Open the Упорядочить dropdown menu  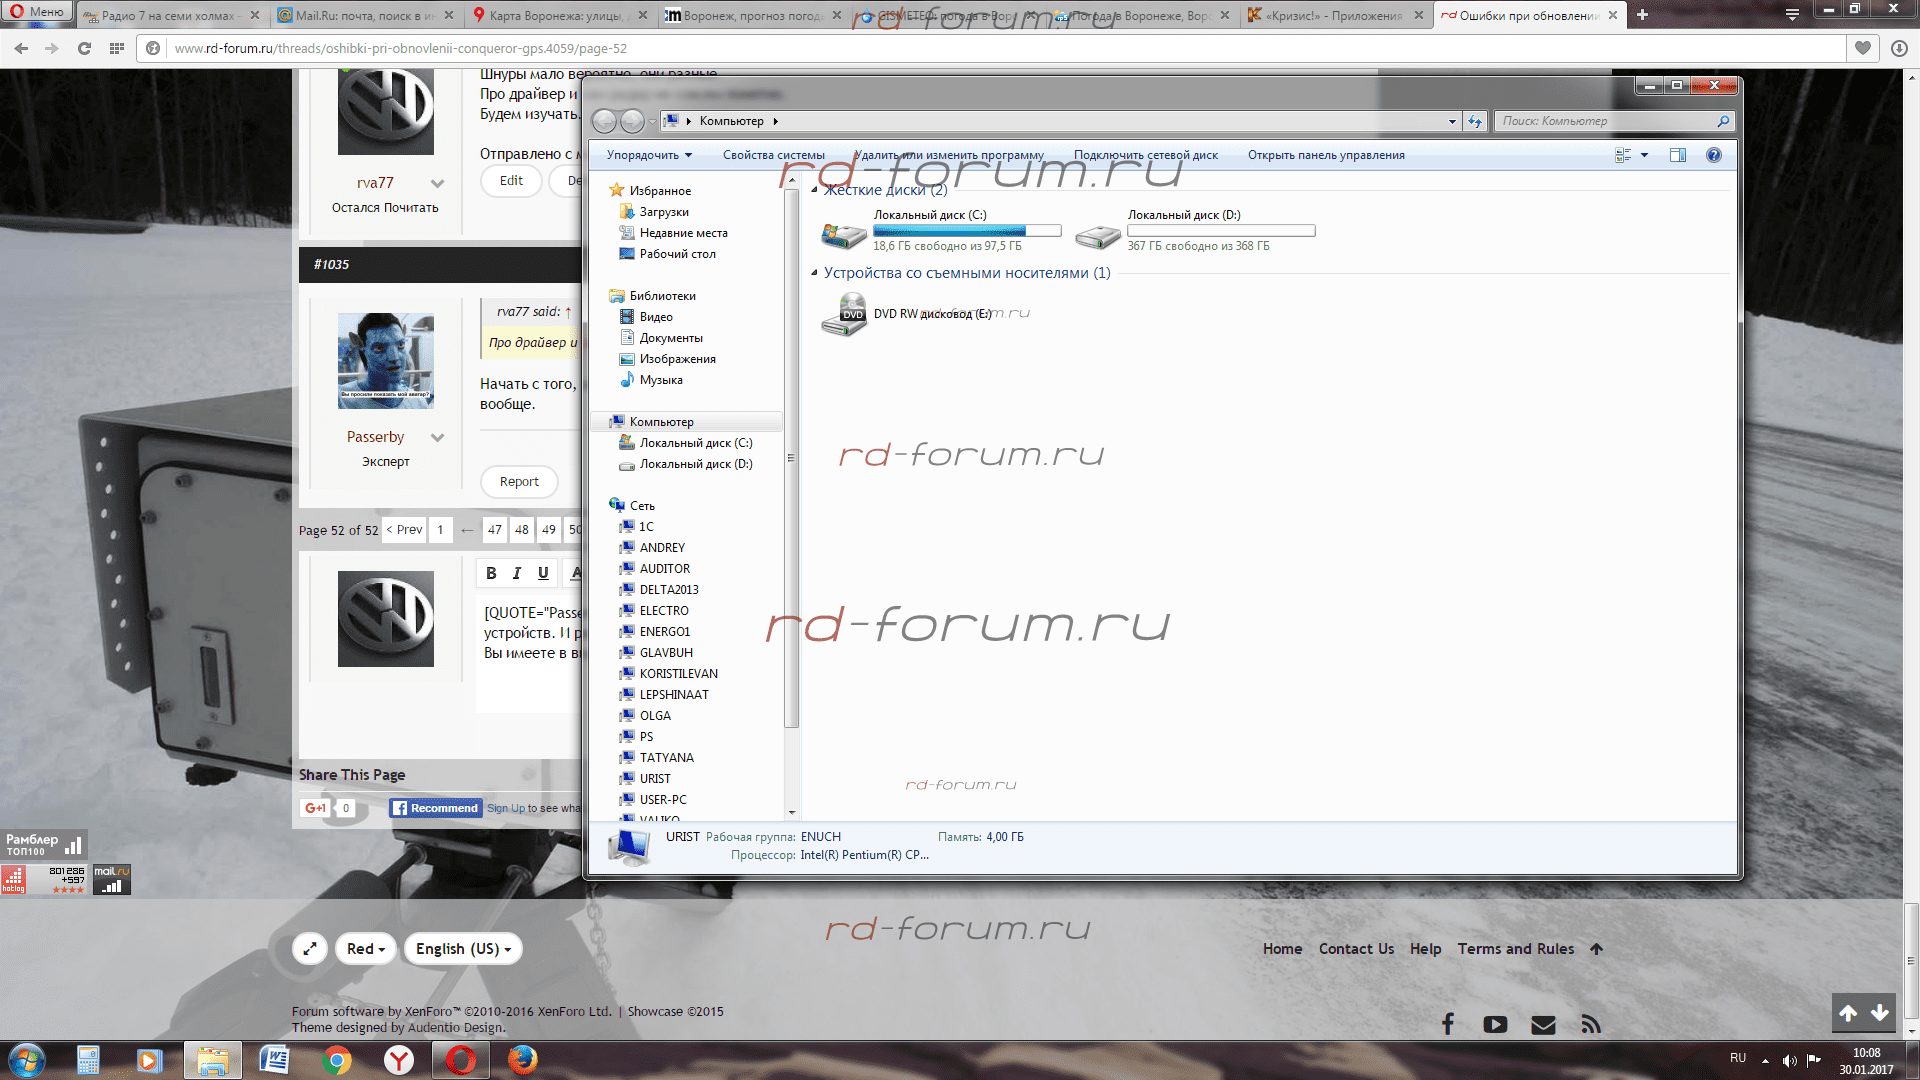(649, 155)
